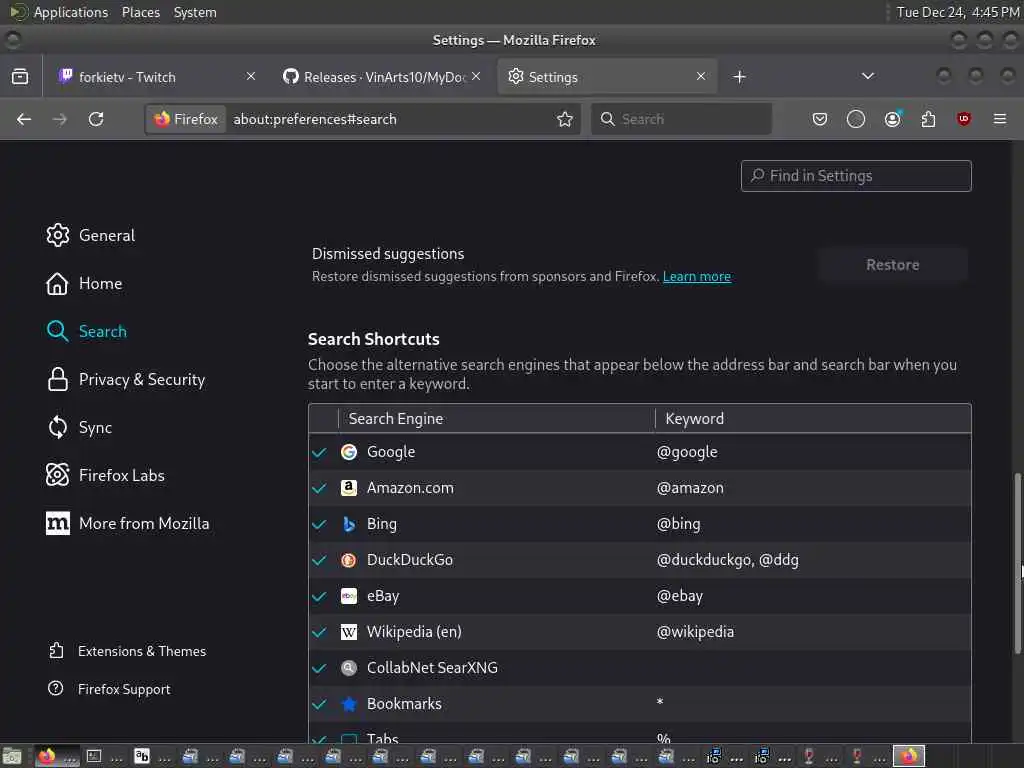Open the Firefox account icon
The width and height of the screenshot is (1024, 768).
(892, 119)
